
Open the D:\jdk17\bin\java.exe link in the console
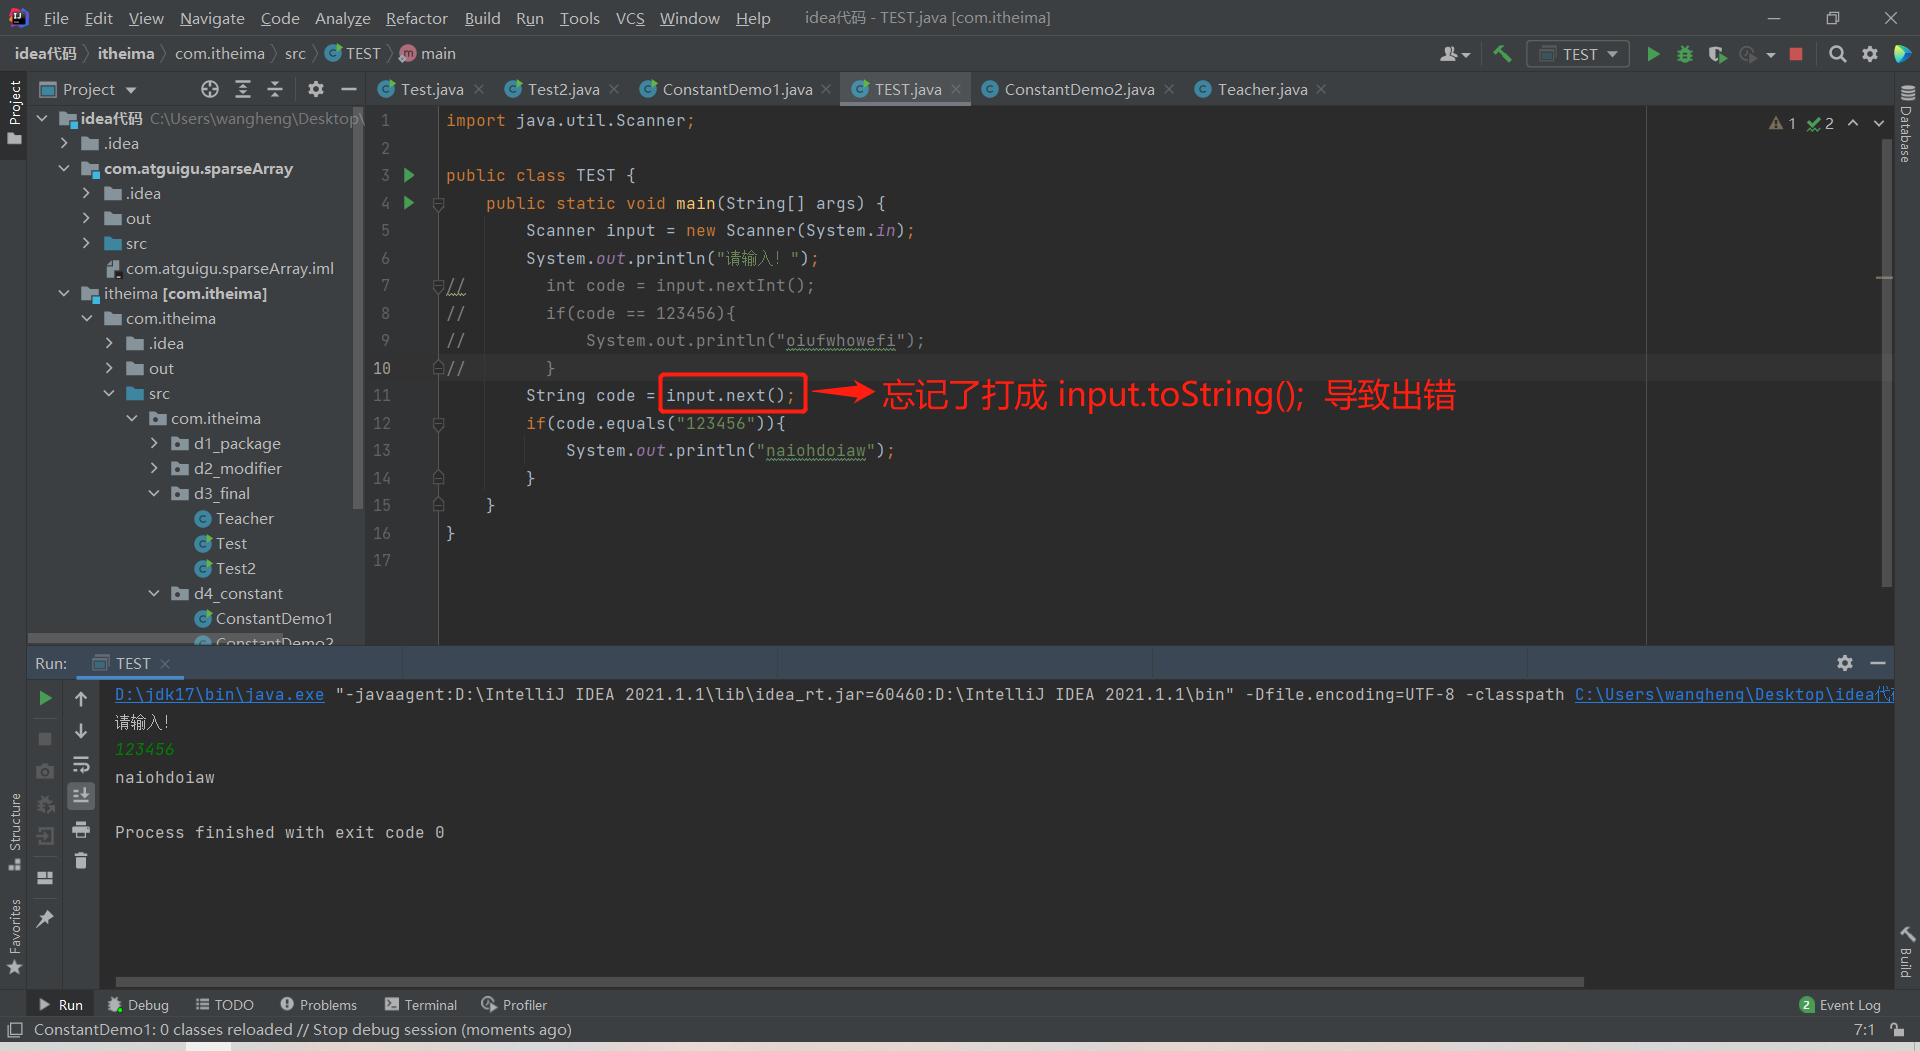pyautogui.click(x=219, y=694)
